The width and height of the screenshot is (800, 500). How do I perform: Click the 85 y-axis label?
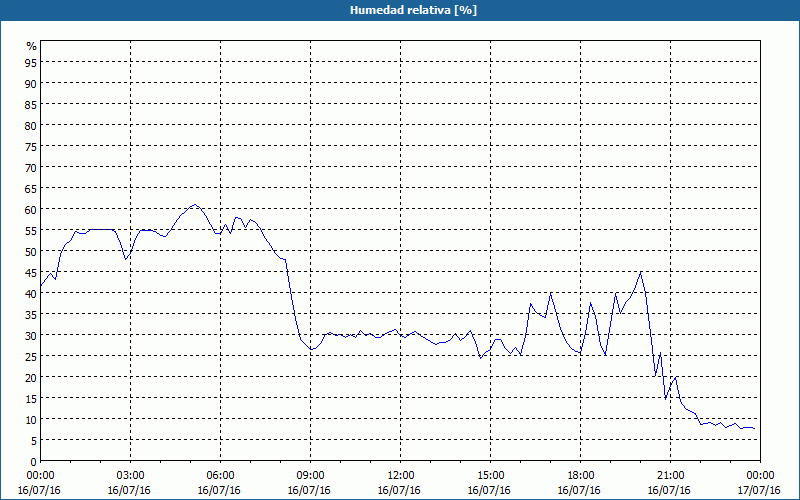[x=31, y=105]
